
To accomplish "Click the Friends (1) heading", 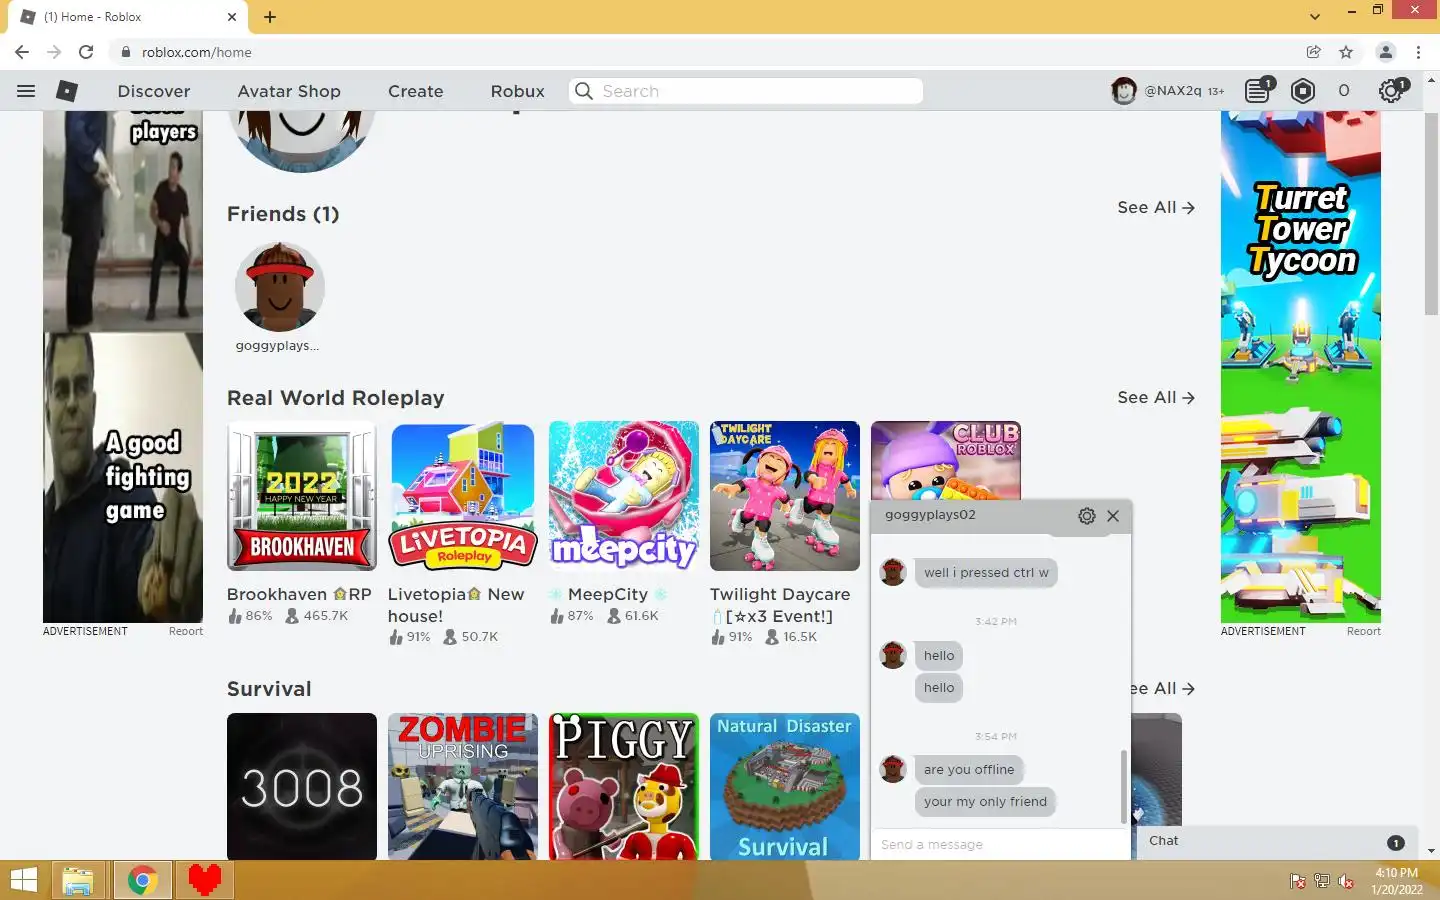I will click(283, 214).
